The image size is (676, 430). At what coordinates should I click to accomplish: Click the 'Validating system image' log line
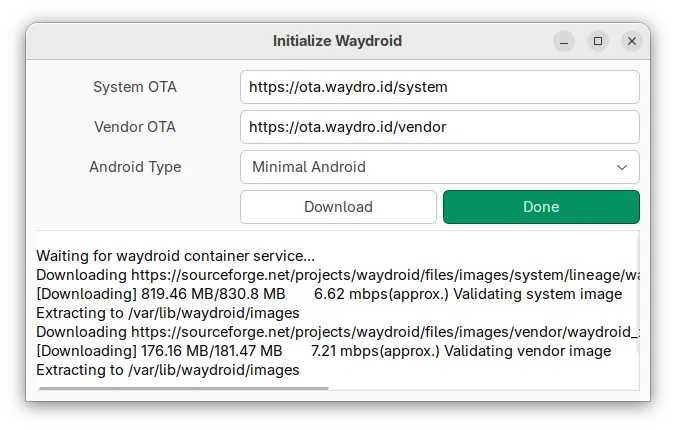[x=533, y=294]
